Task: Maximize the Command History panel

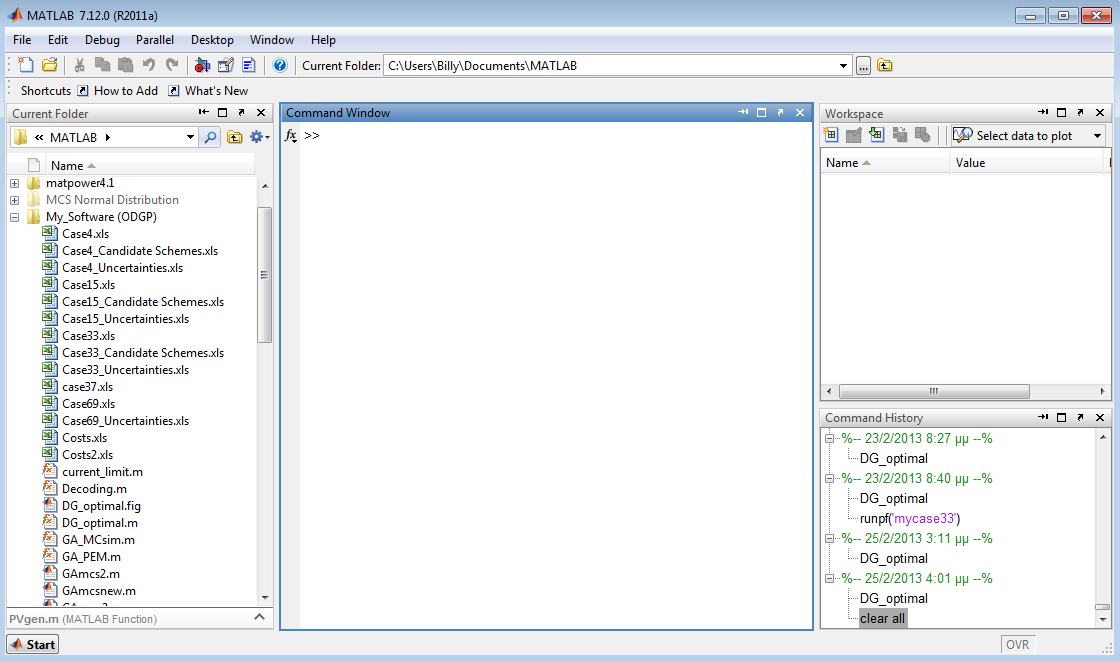Action: point(1061,417)
